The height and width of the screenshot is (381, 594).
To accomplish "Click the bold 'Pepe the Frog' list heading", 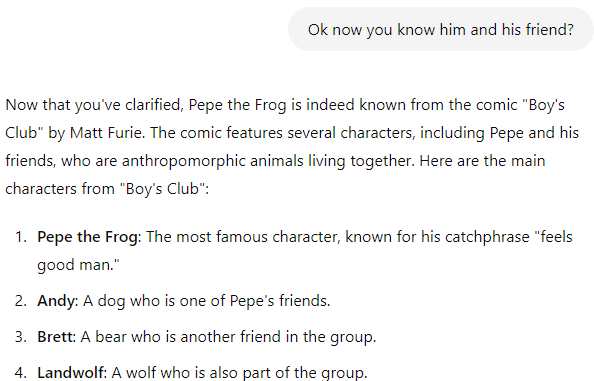I will [x=89, y=237].
